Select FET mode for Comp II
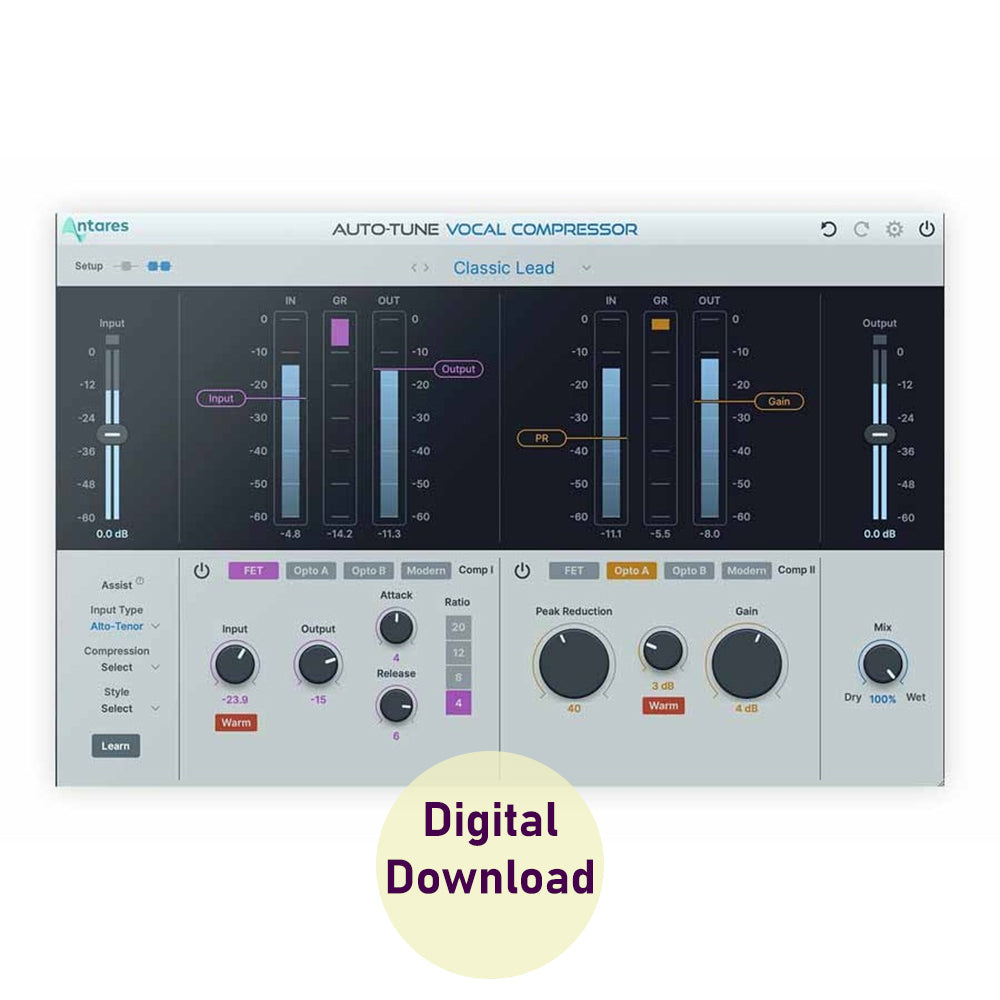1000x1000 pixels. click(574, 570)
